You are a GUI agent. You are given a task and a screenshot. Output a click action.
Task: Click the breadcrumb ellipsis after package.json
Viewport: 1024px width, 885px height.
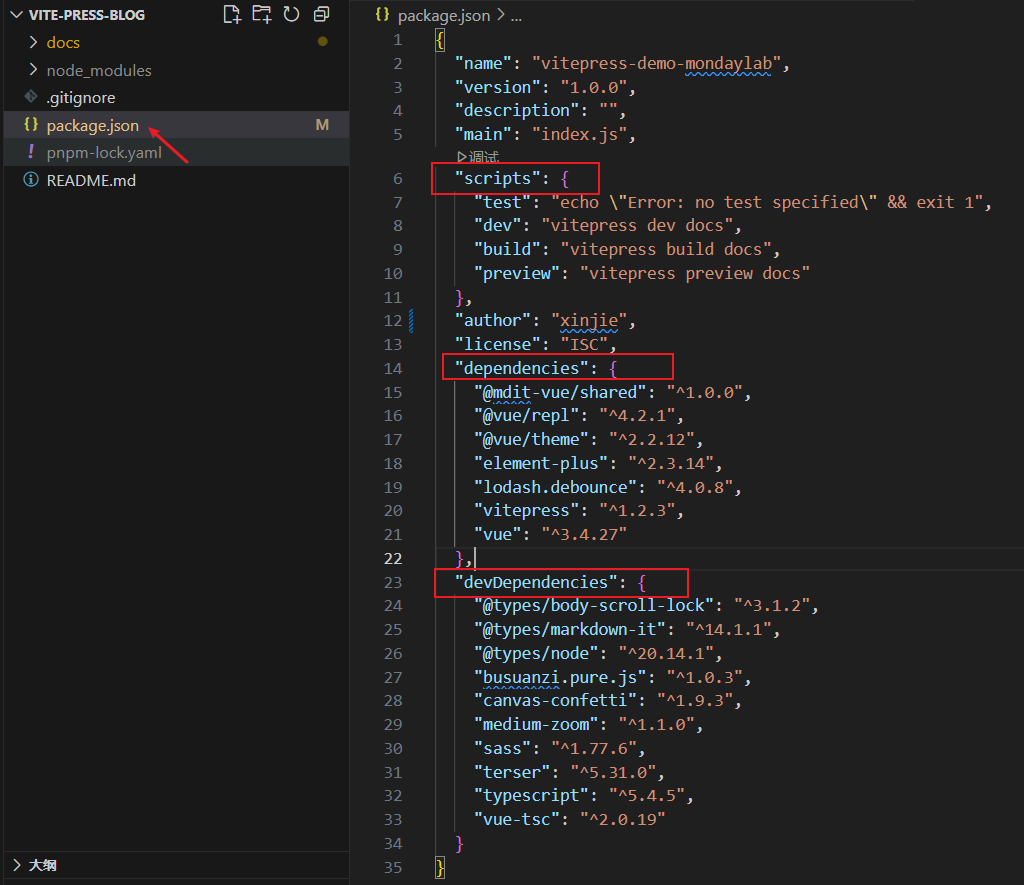point(516,16)
